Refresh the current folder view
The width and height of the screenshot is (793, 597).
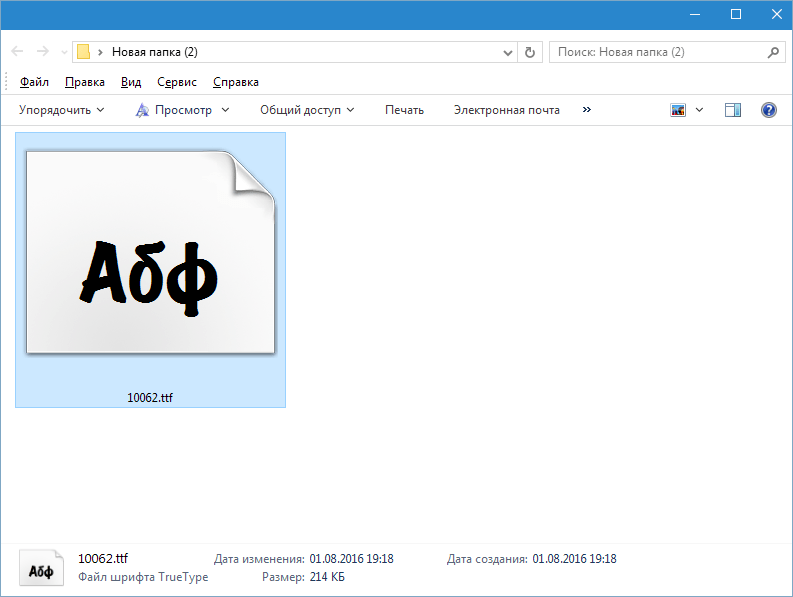[x=530, y=52]
